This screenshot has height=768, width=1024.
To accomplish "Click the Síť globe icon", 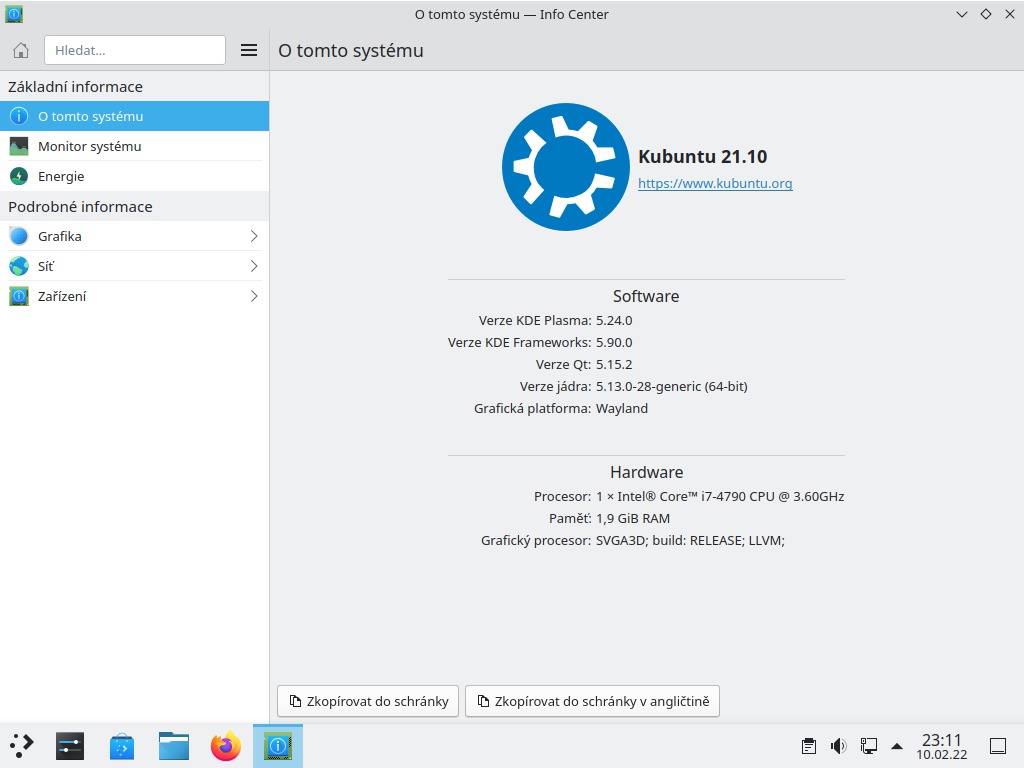I will pyautogui.click(x=19, y=266).
